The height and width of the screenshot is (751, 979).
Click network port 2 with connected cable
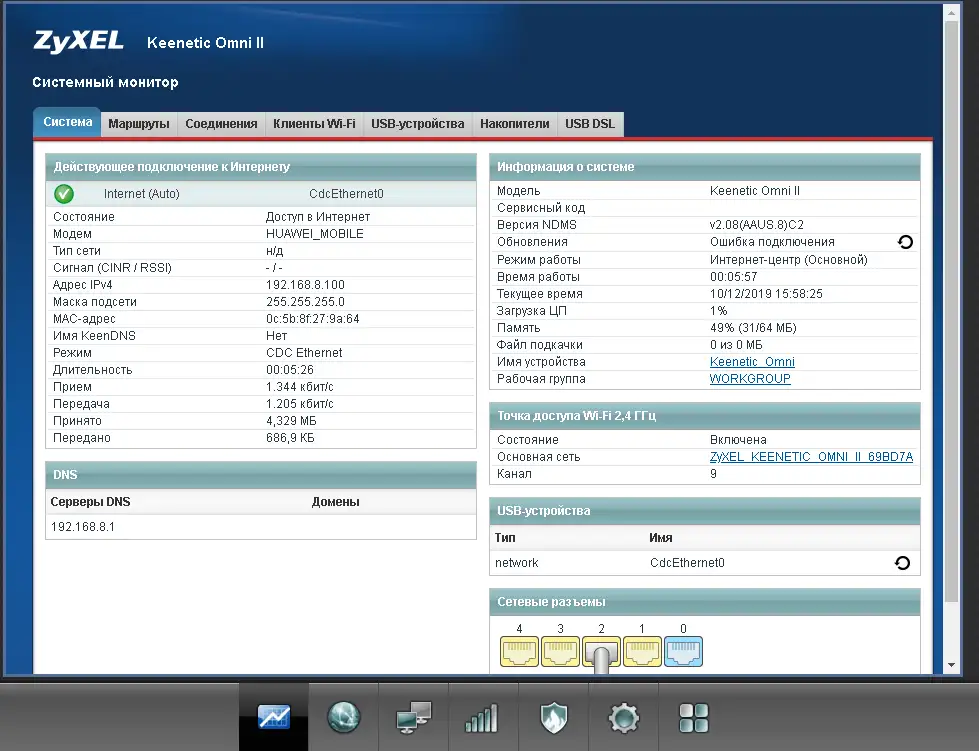tap(601, 652)
